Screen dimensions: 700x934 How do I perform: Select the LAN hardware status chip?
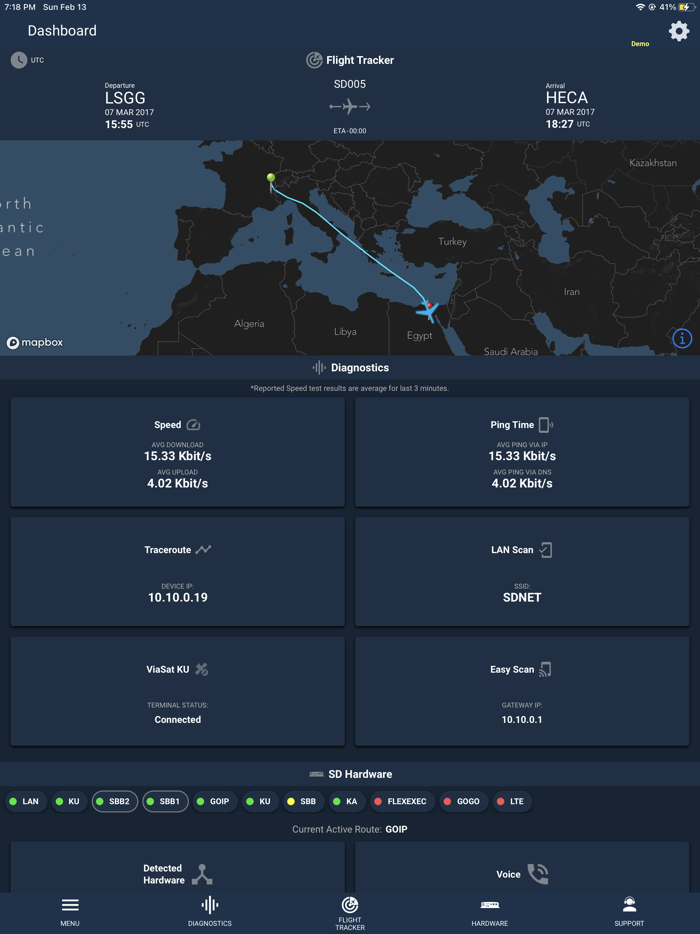click(x=26, y=801)
